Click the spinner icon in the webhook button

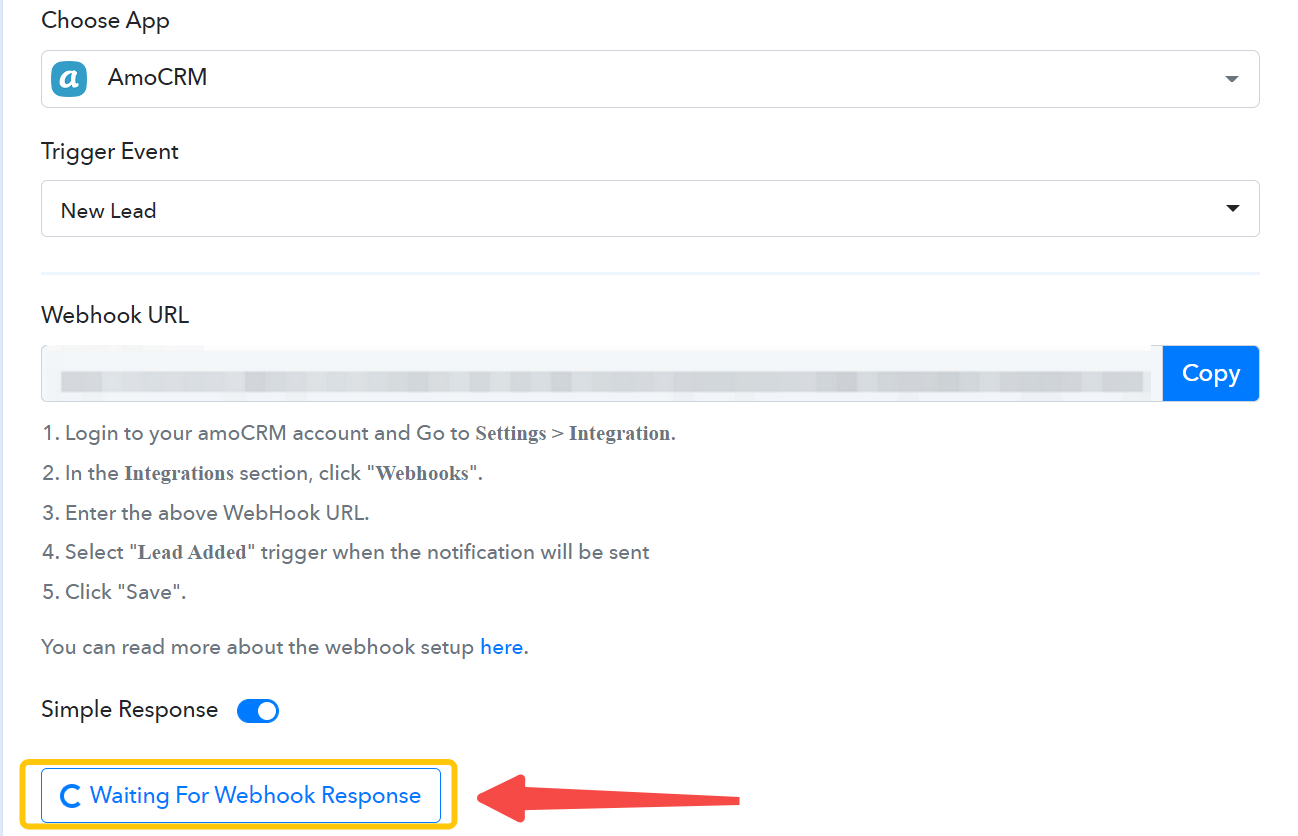point(70,796)
